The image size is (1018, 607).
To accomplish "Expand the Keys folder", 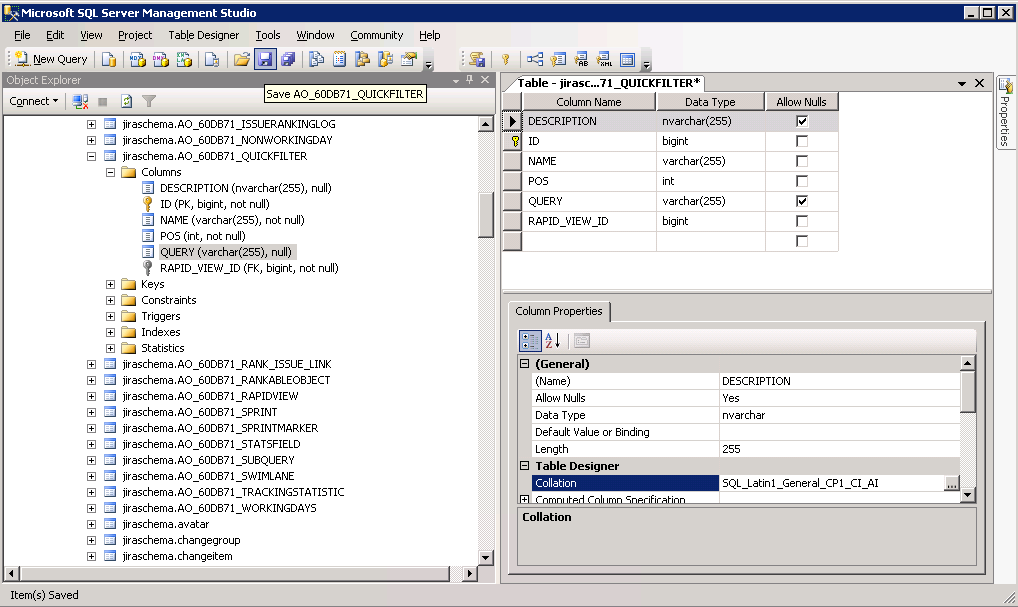I will point(111,284).
